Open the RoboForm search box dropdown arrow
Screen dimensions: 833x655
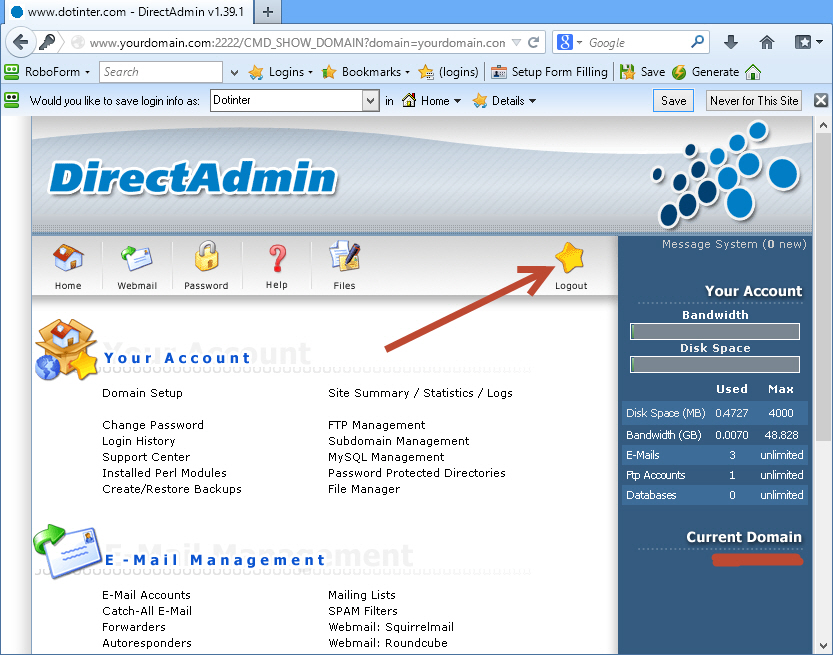pos(234,72)
